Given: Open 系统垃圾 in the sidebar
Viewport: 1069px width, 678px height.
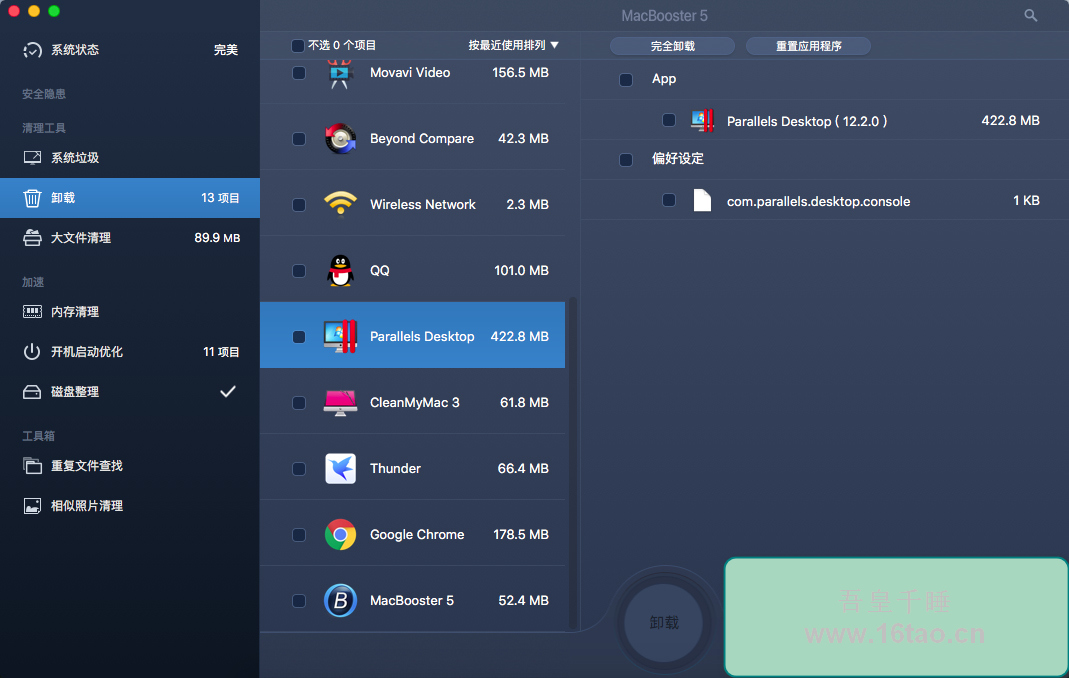Looking at the screenshot, I should coord(75,158).
